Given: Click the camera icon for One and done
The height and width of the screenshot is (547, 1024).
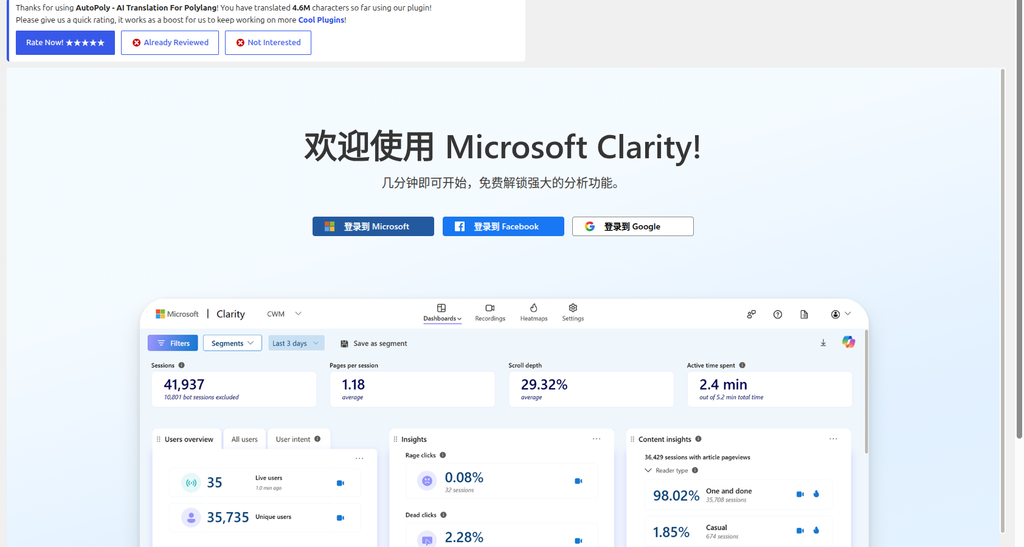Looking at the screenshot, I should [800, 494].
